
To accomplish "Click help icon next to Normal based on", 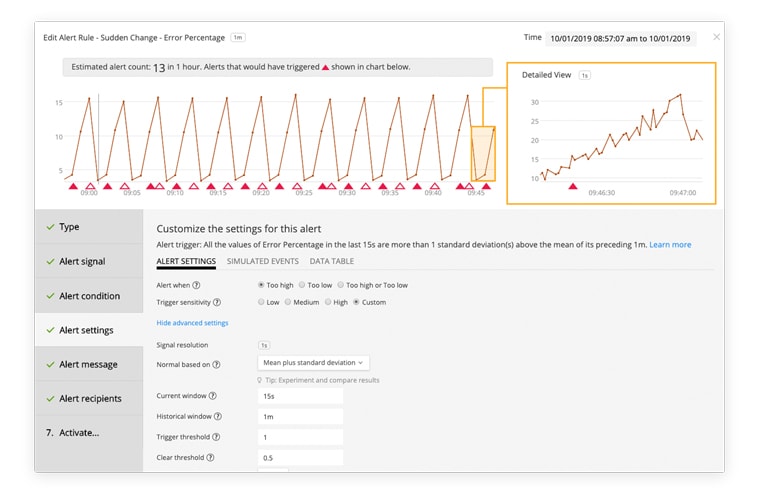I will (x=216, y=364).
